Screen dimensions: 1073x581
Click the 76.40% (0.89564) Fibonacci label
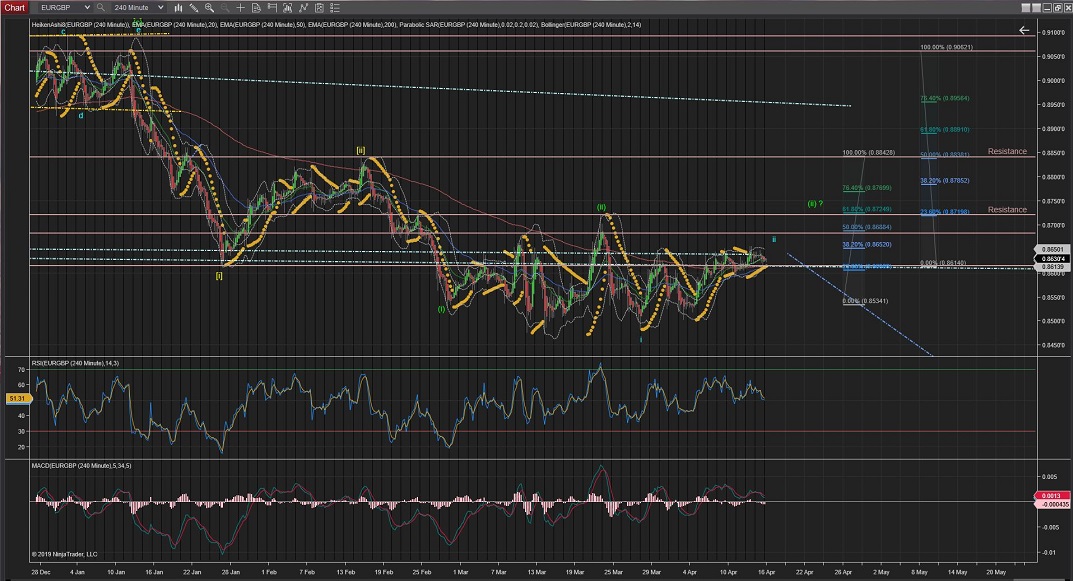tap(944, 98)
